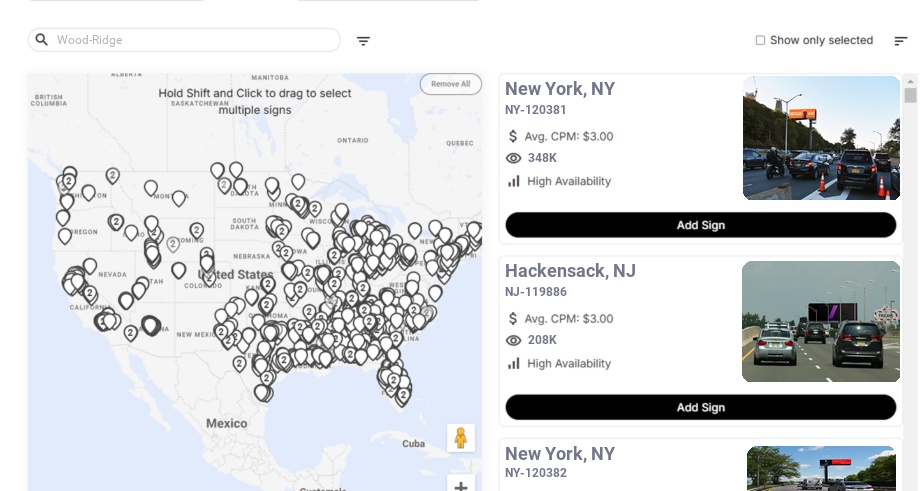Click the availability bars icon for NY-120381
The width and height of the screenshot is (920, 491).
tap(514, 181)
